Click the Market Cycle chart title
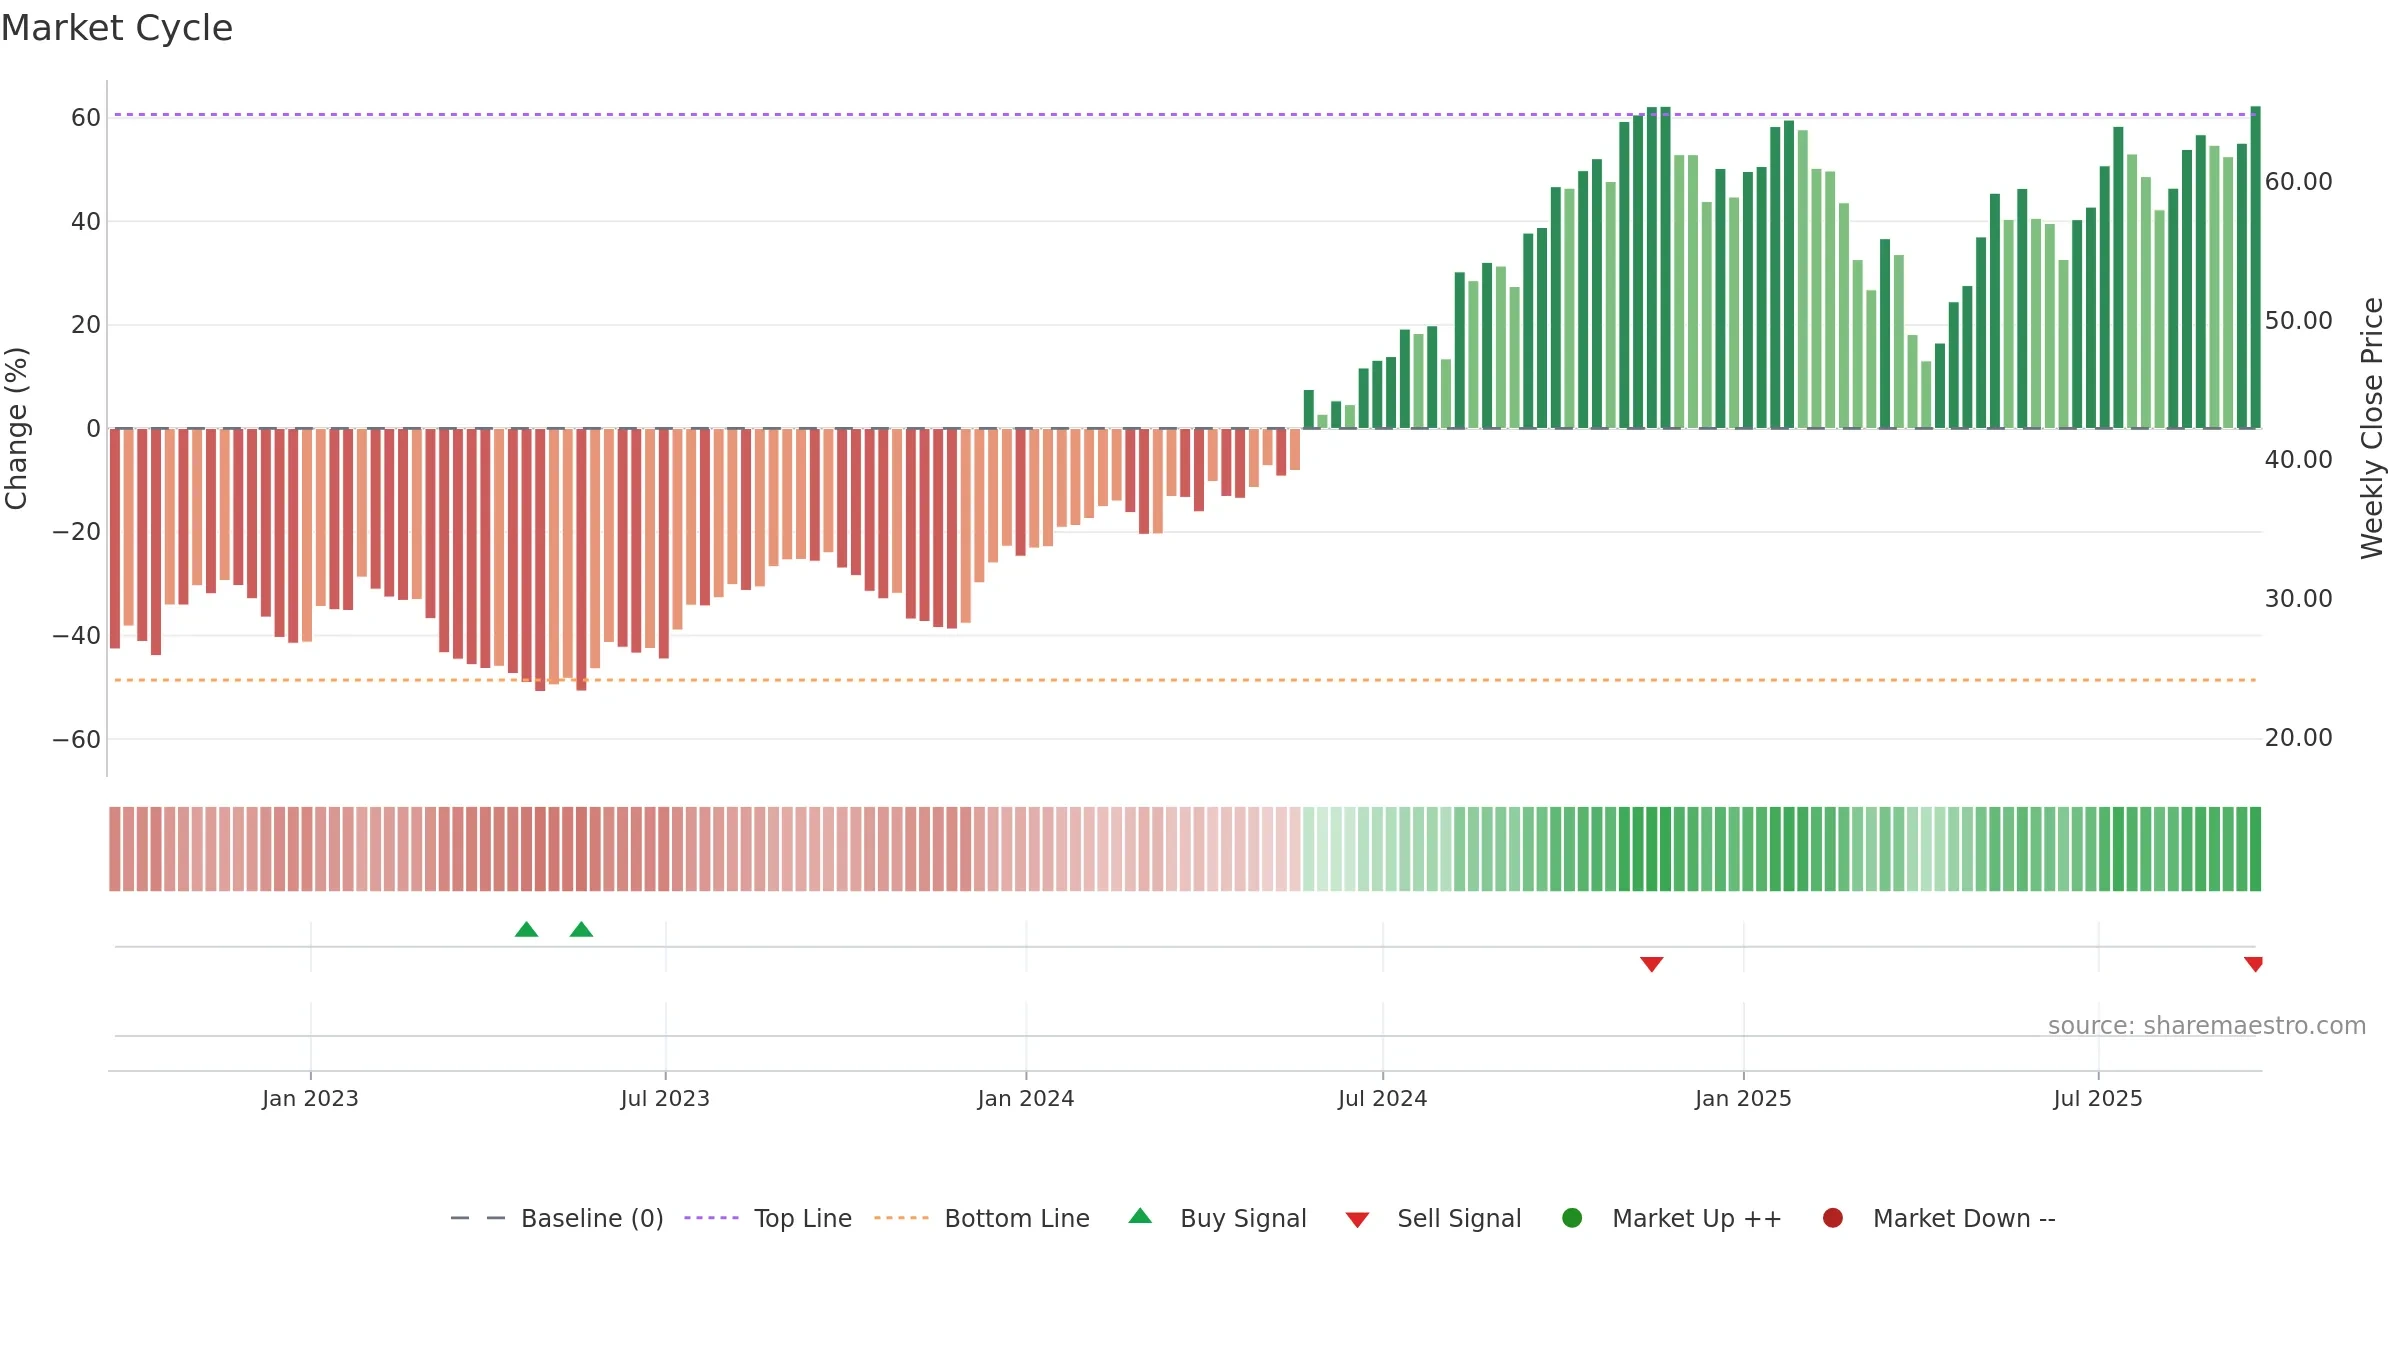2400x1350 pixels. click(117, 28)
